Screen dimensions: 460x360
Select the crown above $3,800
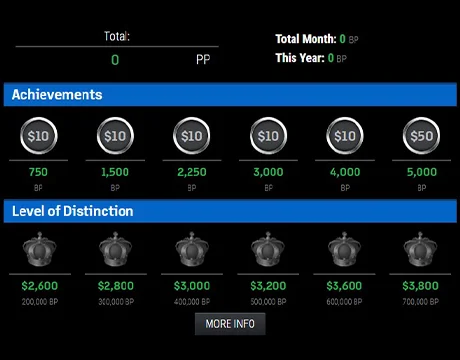[x=420, y=249]
